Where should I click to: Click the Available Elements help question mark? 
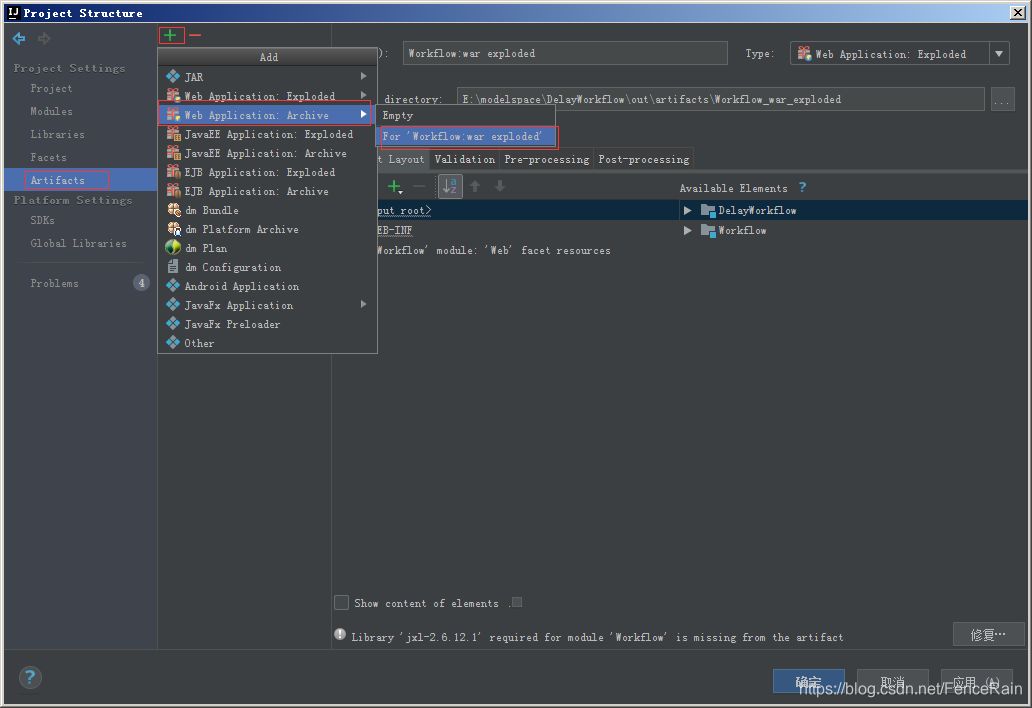point(802,188)
